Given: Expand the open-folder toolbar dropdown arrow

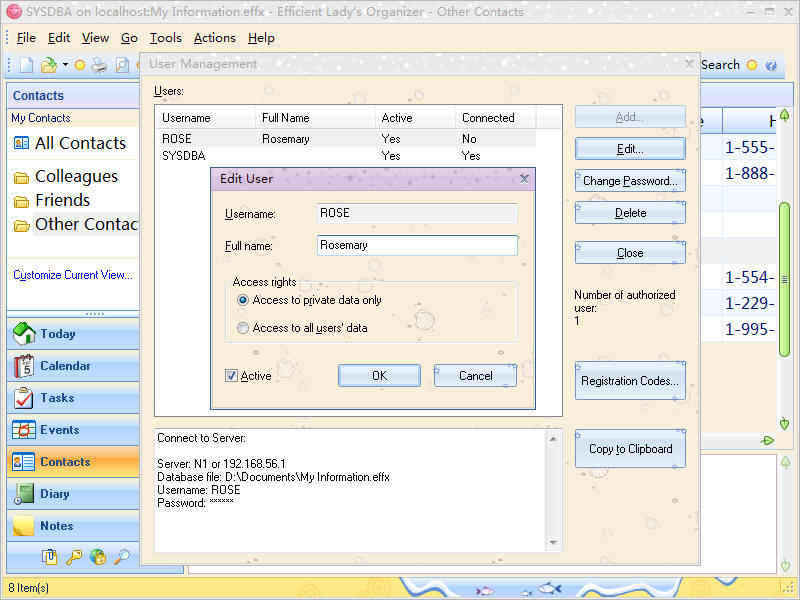Looking at the screenshot, I should pos(65,65).
